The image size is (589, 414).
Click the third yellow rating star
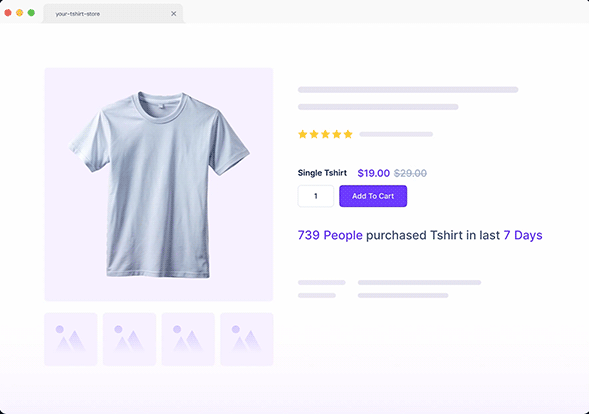[x=325, y=134]
